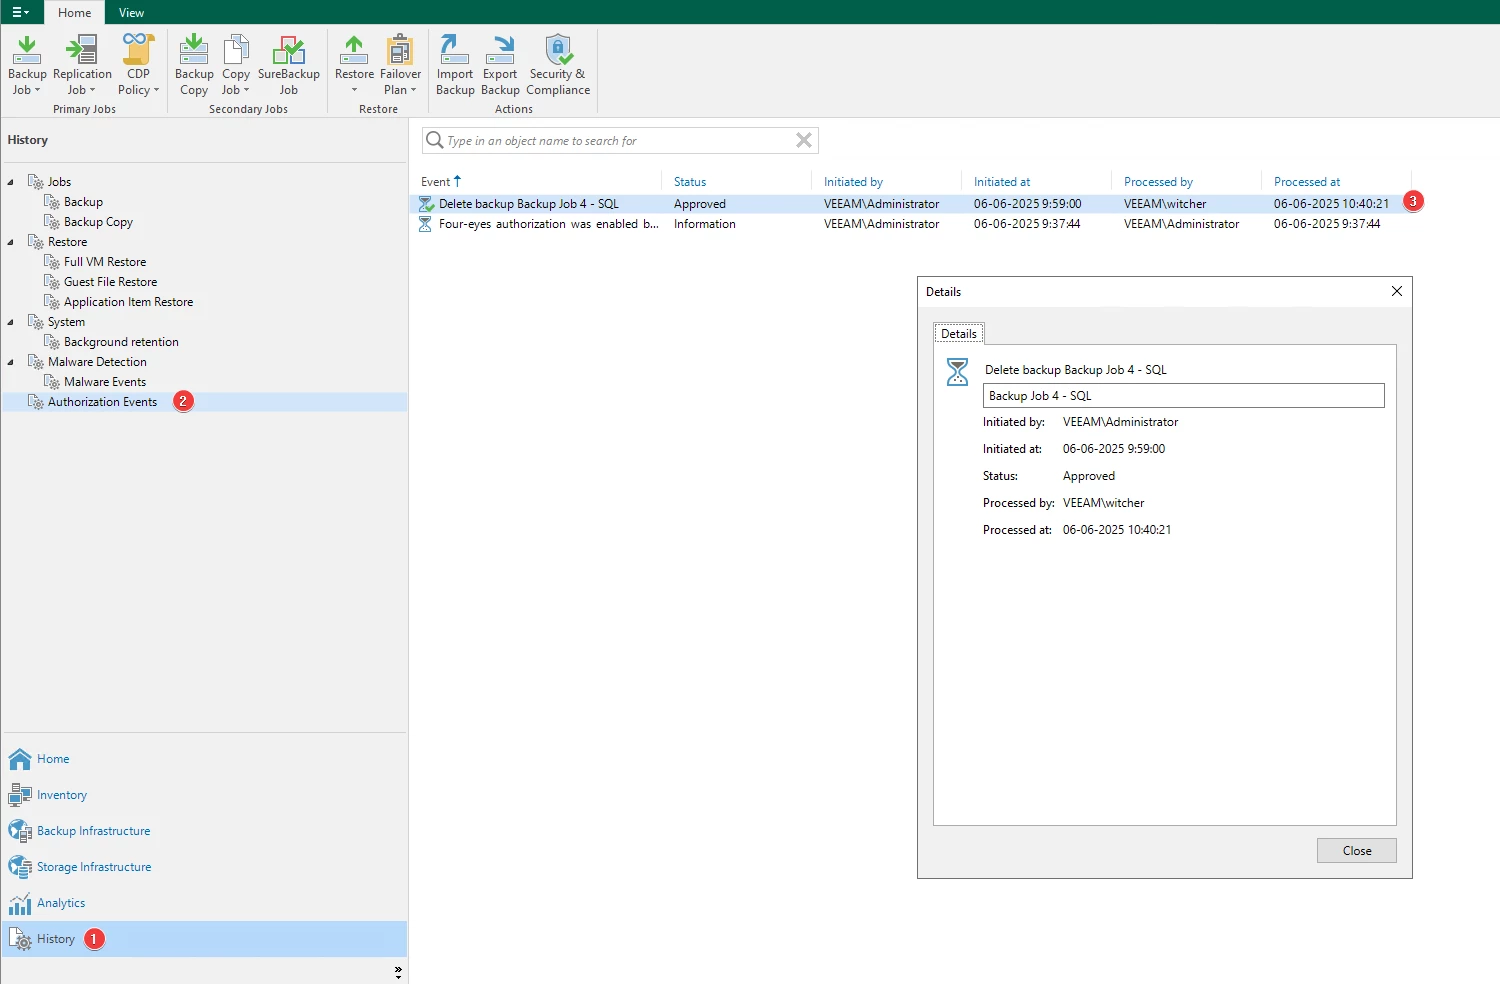Viewport: 1500px width, 984px height.
Task: Clear search with the X icon
Action: [803, 141]
